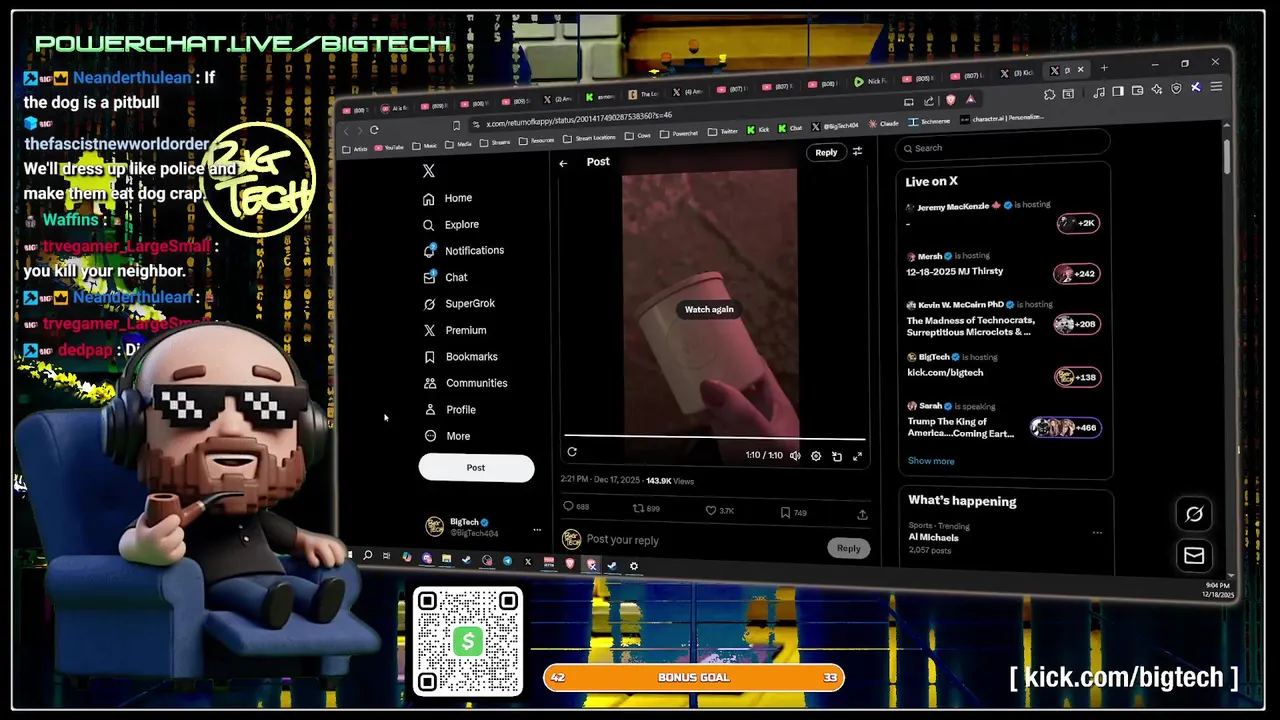Reload the page in browser toolbar
The height and width of the screenshot is (720, 1280).
tap(374, 130)
